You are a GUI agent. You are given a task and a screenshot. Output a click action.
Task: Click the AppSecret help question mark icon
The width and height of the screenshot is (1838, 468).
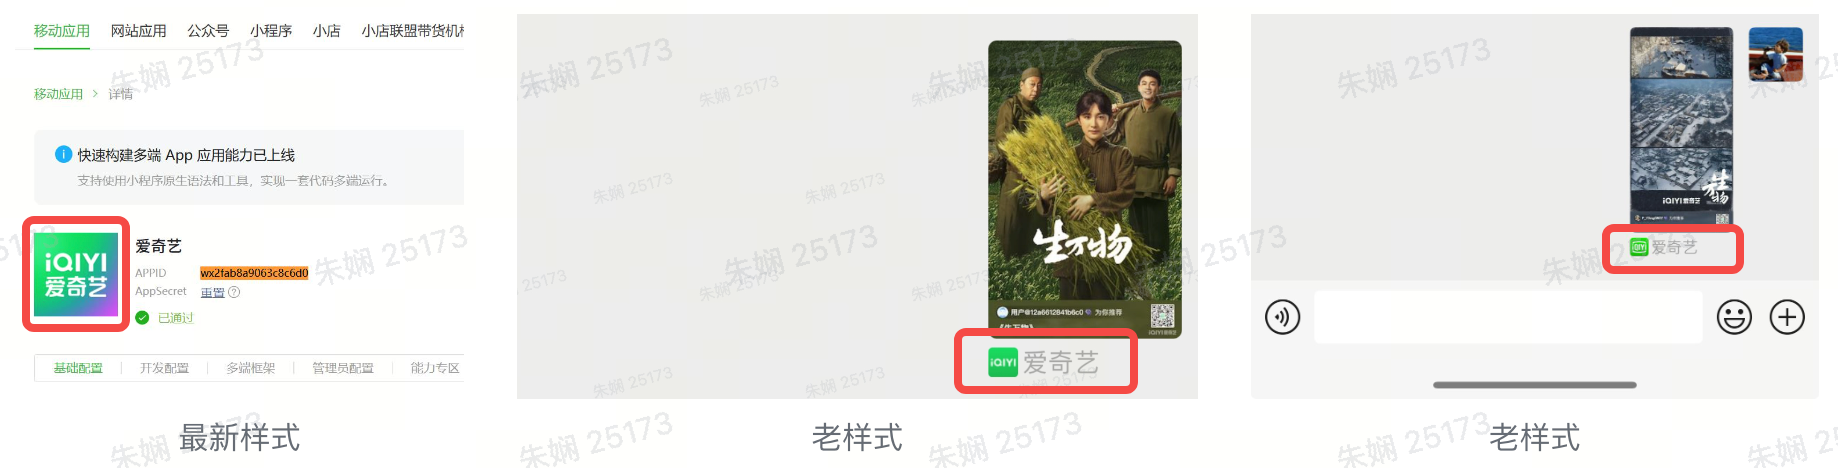pos(234,292)
